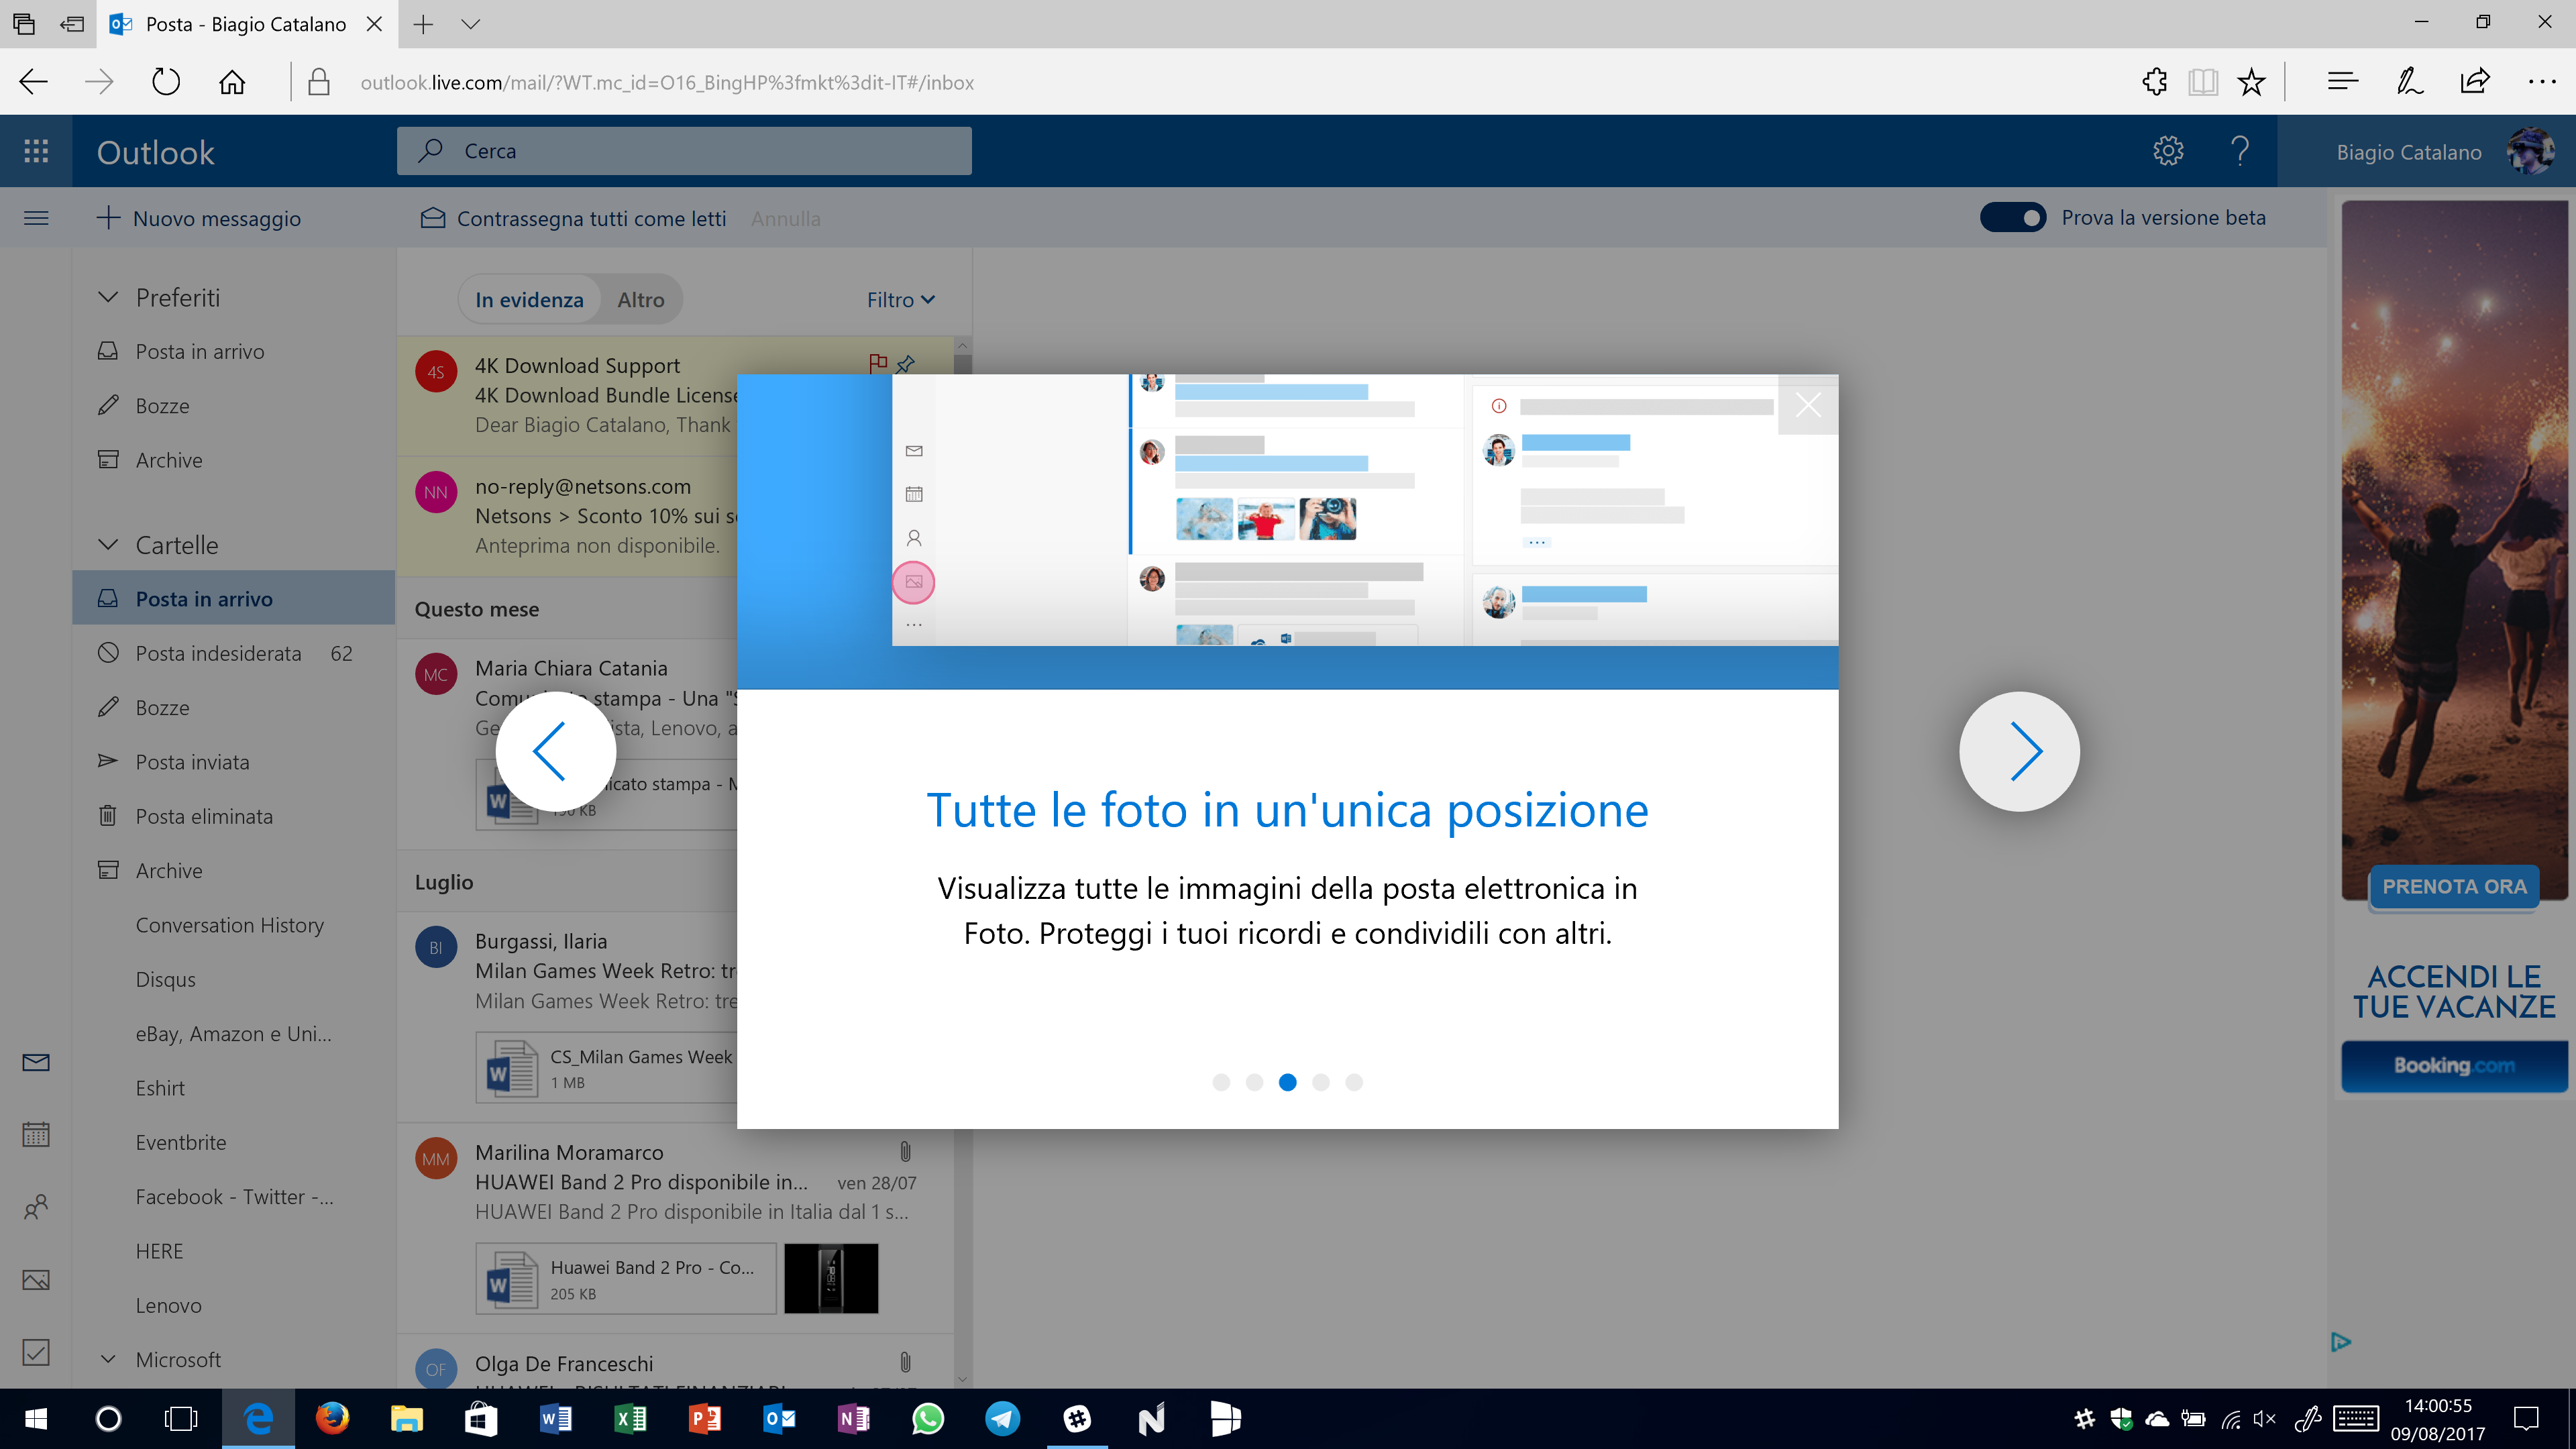The height and width of the screenshot is (1449, 2576).
Task: Open Bozze under Preferiti
Action: tap(234, 405)
